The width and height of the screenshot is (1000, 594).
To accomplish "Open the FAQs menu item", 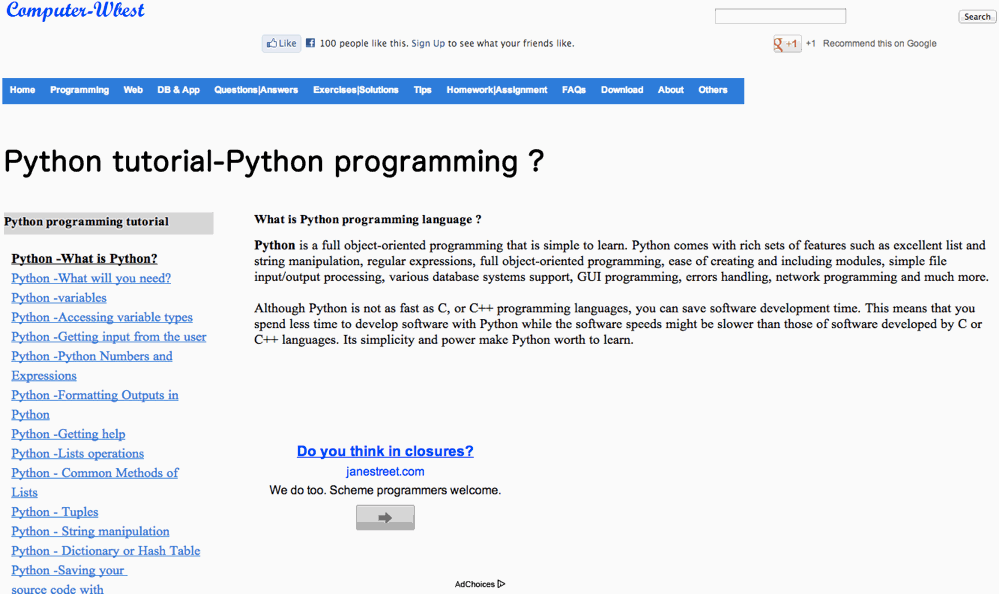I will (x=574, y=90).
